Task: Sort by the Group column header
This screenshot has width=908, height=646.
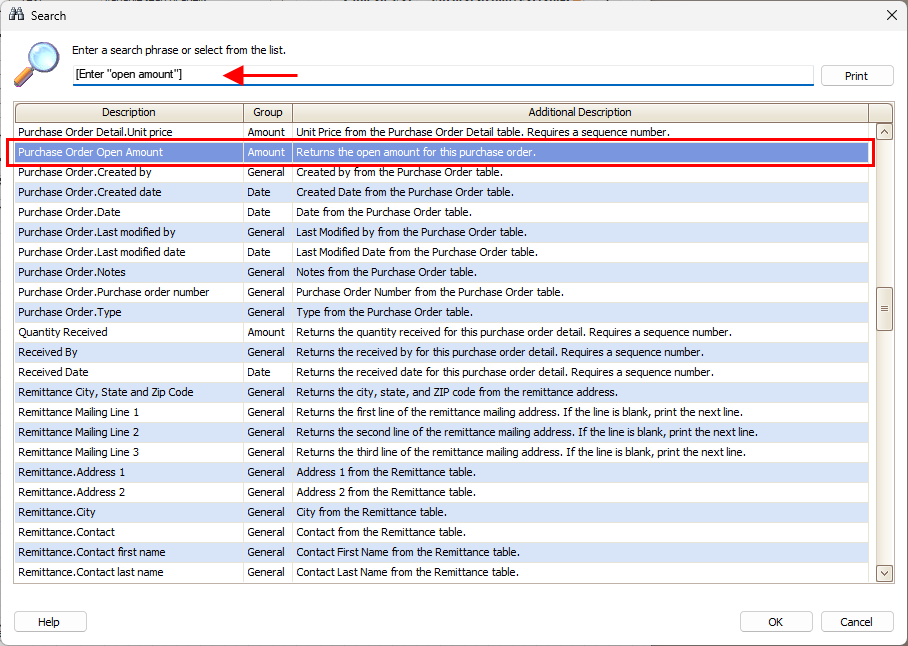Action: [x=268, y=112]
